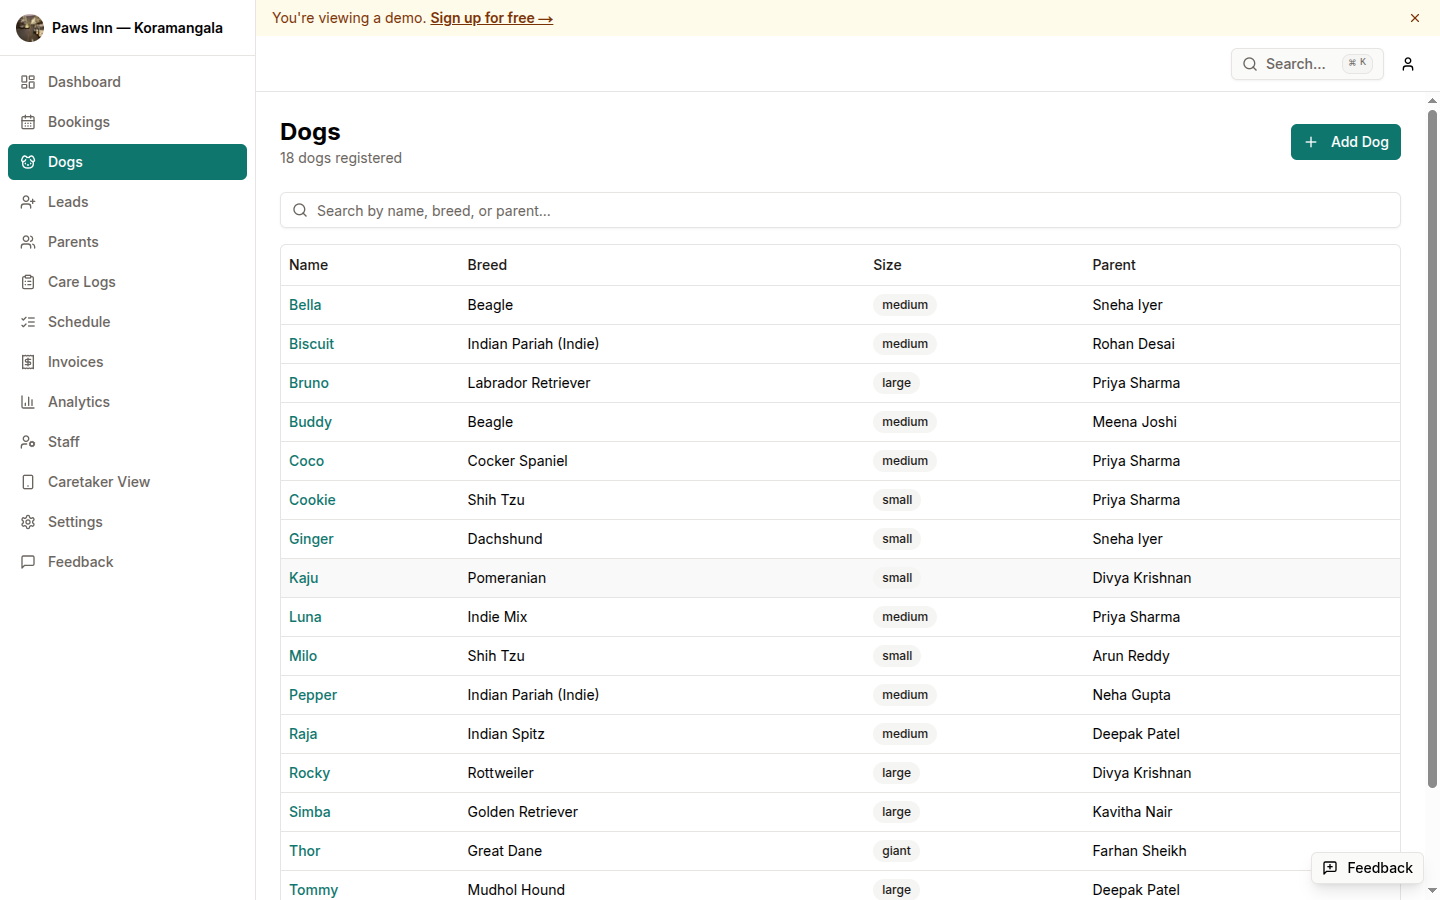Click the Invoices receipt icon
The width and height of the screenshot is (1440, 900).
pos(28,362)
